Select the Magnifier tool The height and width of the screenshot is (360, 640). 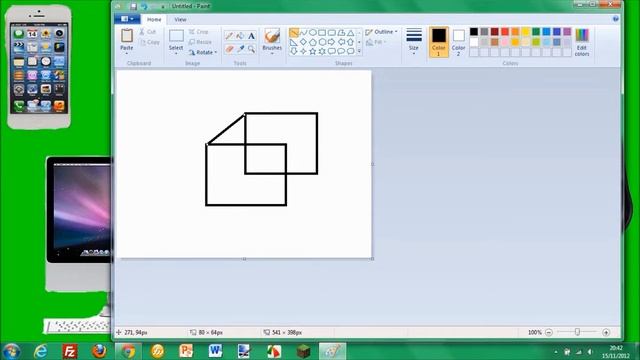coord(251,49)
